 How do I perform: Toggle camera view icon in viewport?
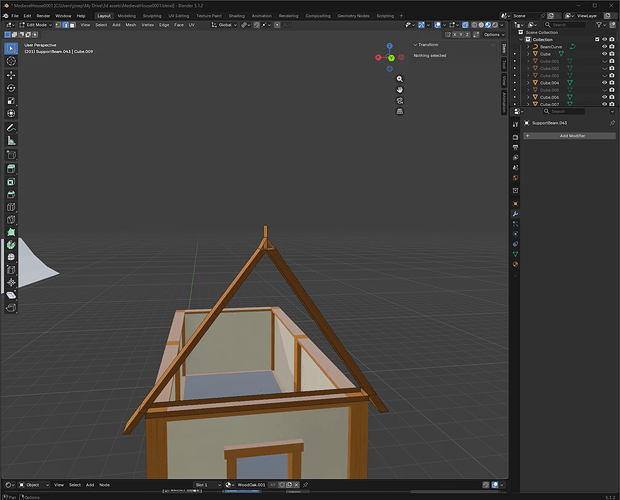click(400, 100)
